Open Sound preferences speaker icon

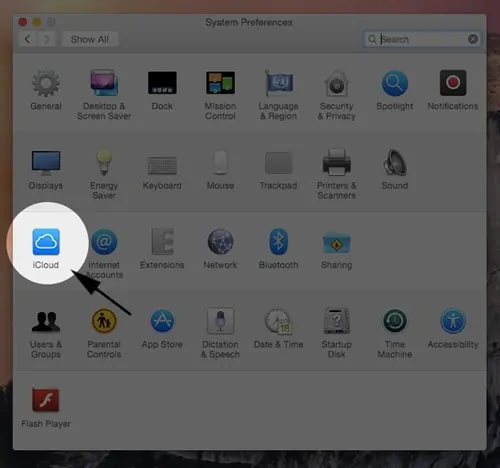pos(395,162)
